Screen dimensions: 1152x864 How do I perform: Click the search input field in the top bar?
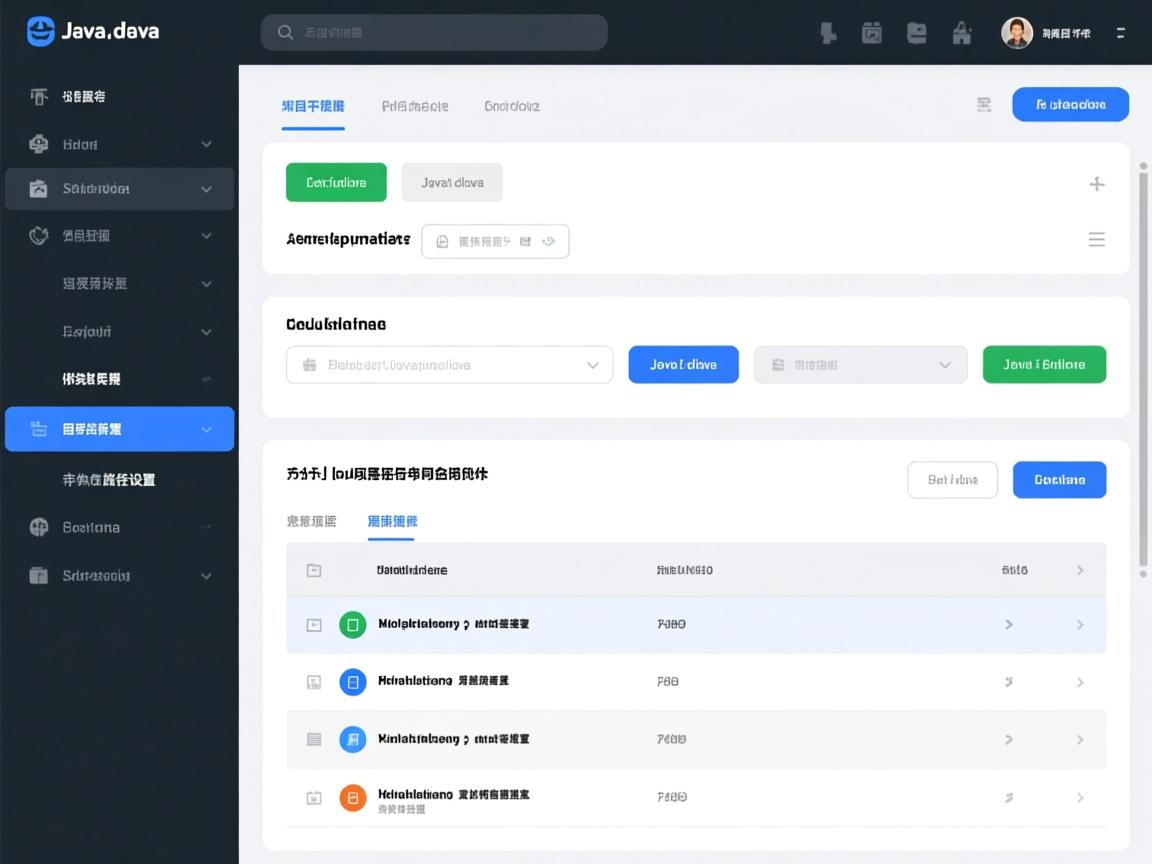433,32
